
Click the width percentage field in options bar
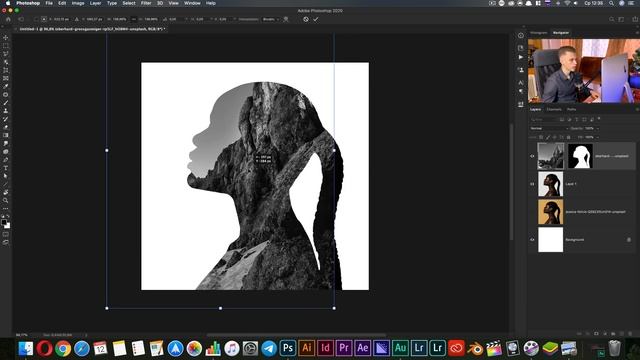pyautogui.click(x=119, y=19)
